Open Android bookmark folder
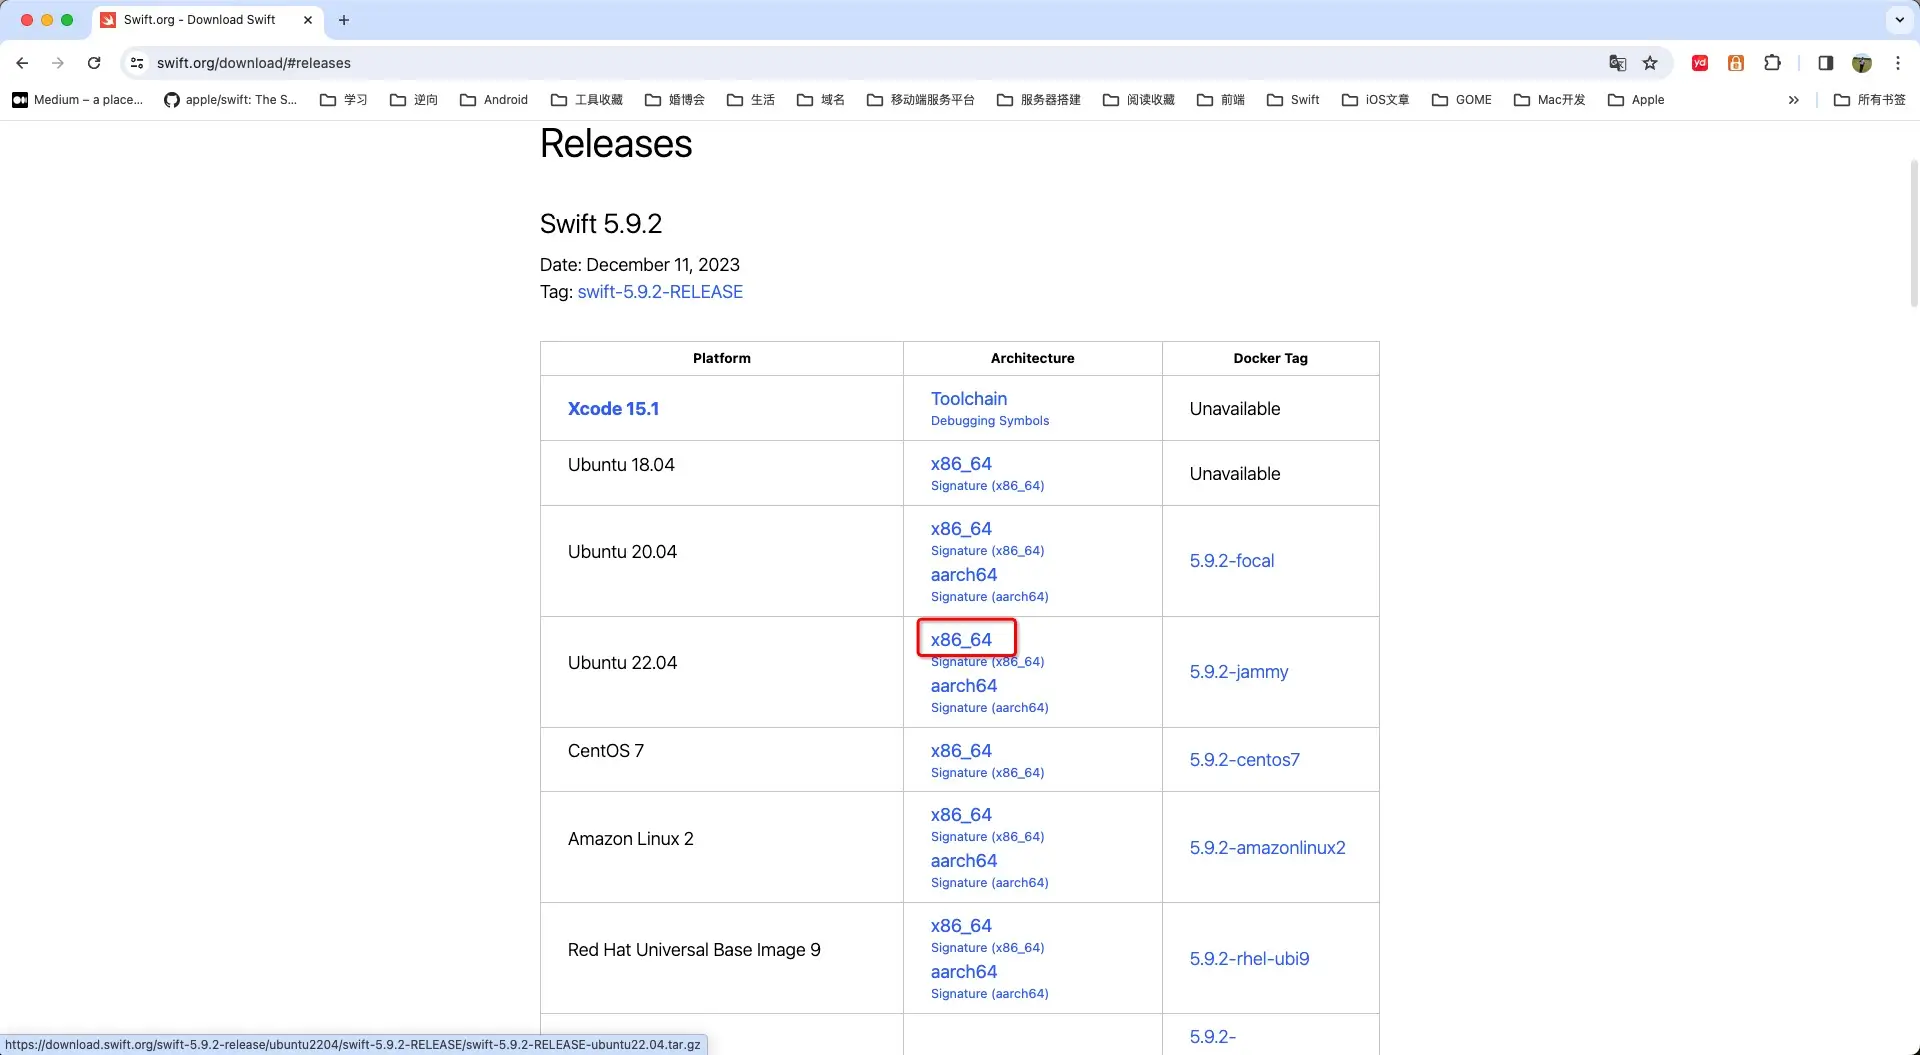1920x1055 pixels. [x=493, y=100]
